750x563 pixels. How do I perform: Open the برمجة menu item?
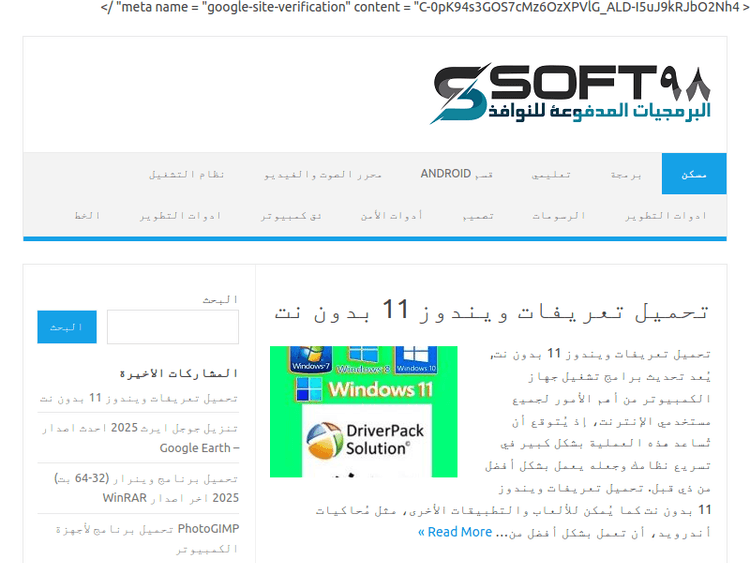626,174
